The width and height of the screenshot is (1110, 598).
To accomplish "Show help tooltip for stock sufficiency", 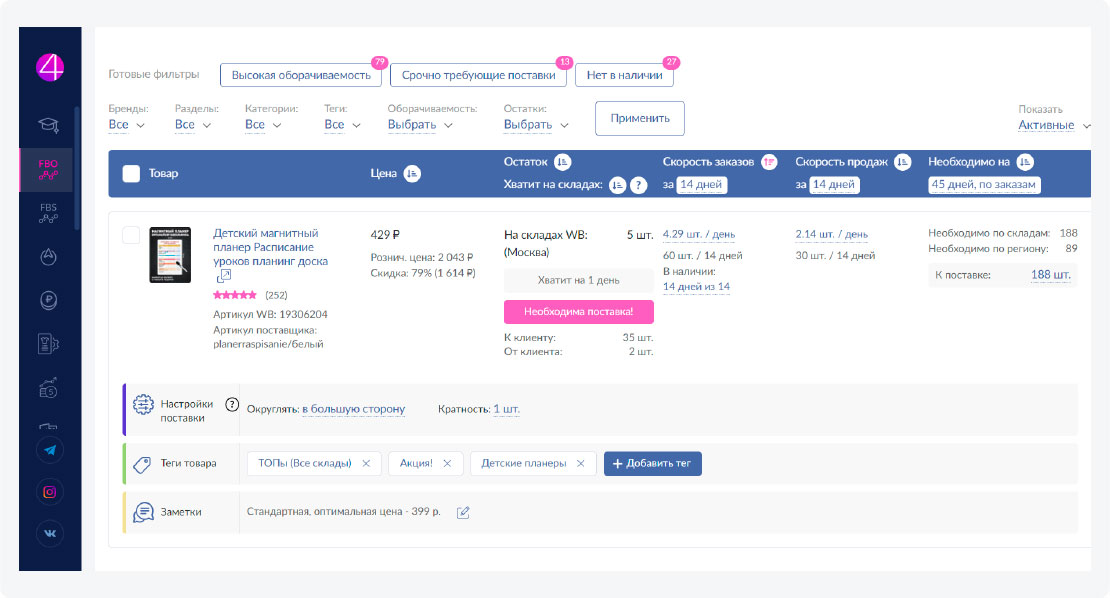I will pos(639,185).
